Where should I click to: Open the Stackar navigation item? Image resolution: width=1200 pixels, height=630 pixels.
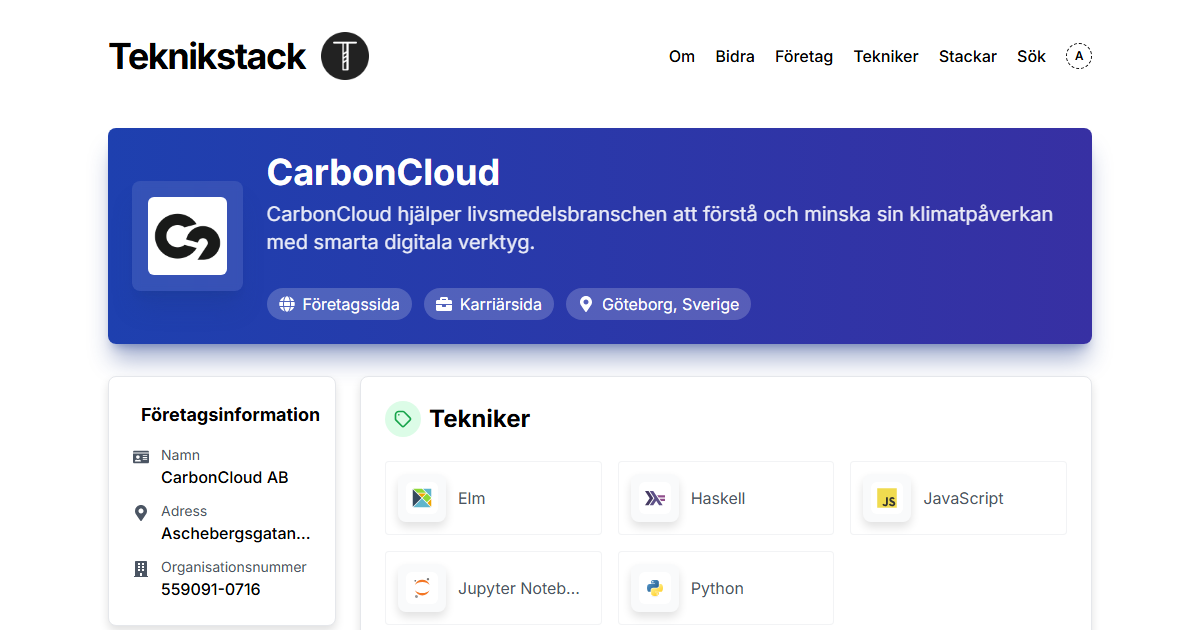click(x=968, y=56)
